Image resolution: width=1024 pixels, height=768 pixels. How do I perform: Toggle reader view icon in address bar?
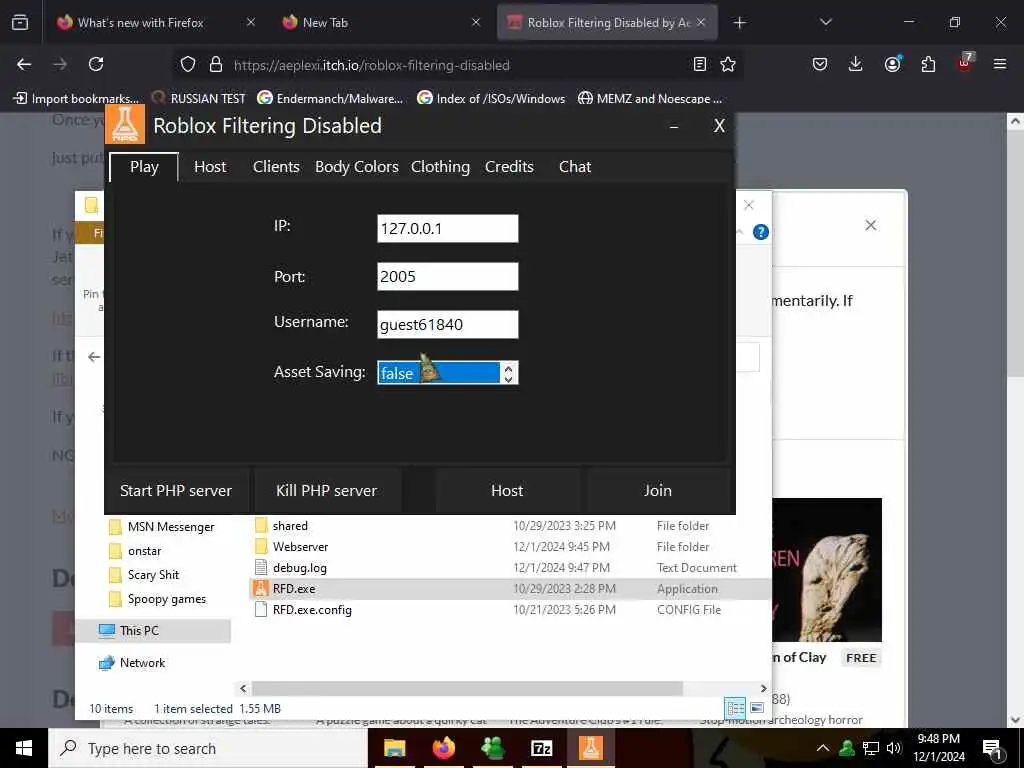[699, 64]
